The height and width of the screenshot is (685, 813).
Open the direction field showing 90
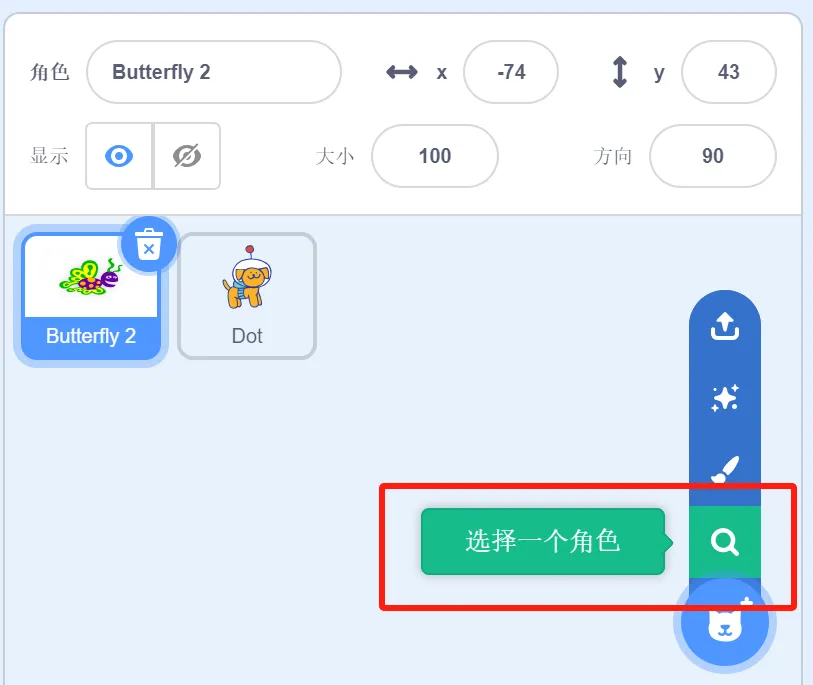(x=713, y=156)
